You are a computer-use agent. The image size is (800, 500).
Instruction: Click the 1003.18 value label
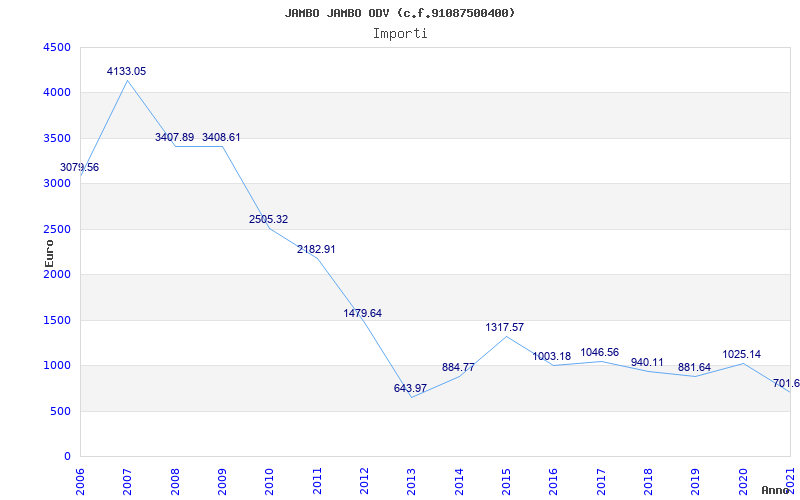(551, 356)
